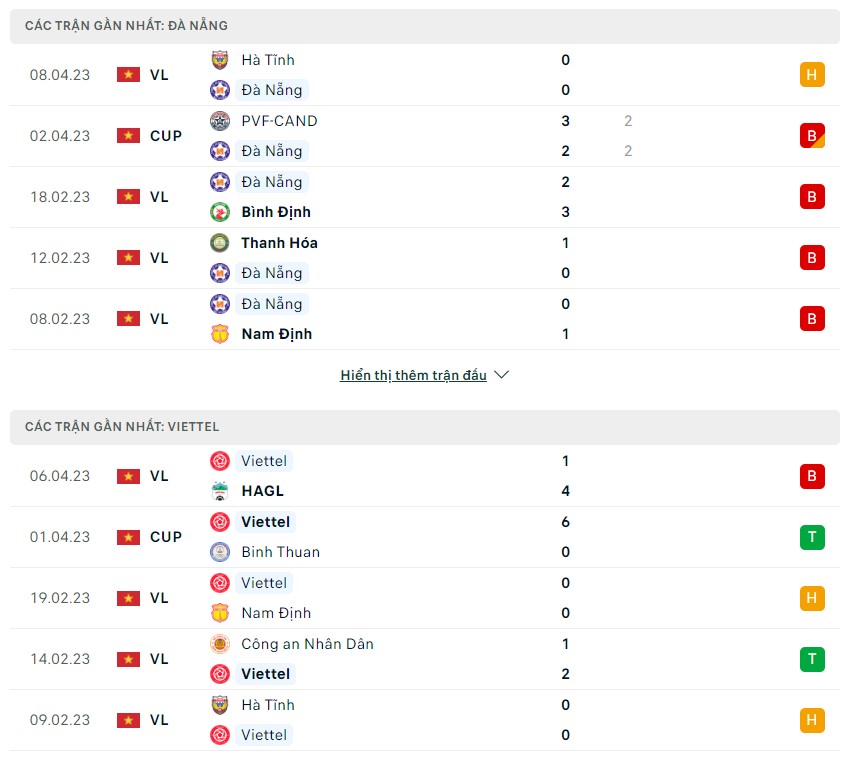
Task: Click the Bình Định team crest
Action: (220, 212)
